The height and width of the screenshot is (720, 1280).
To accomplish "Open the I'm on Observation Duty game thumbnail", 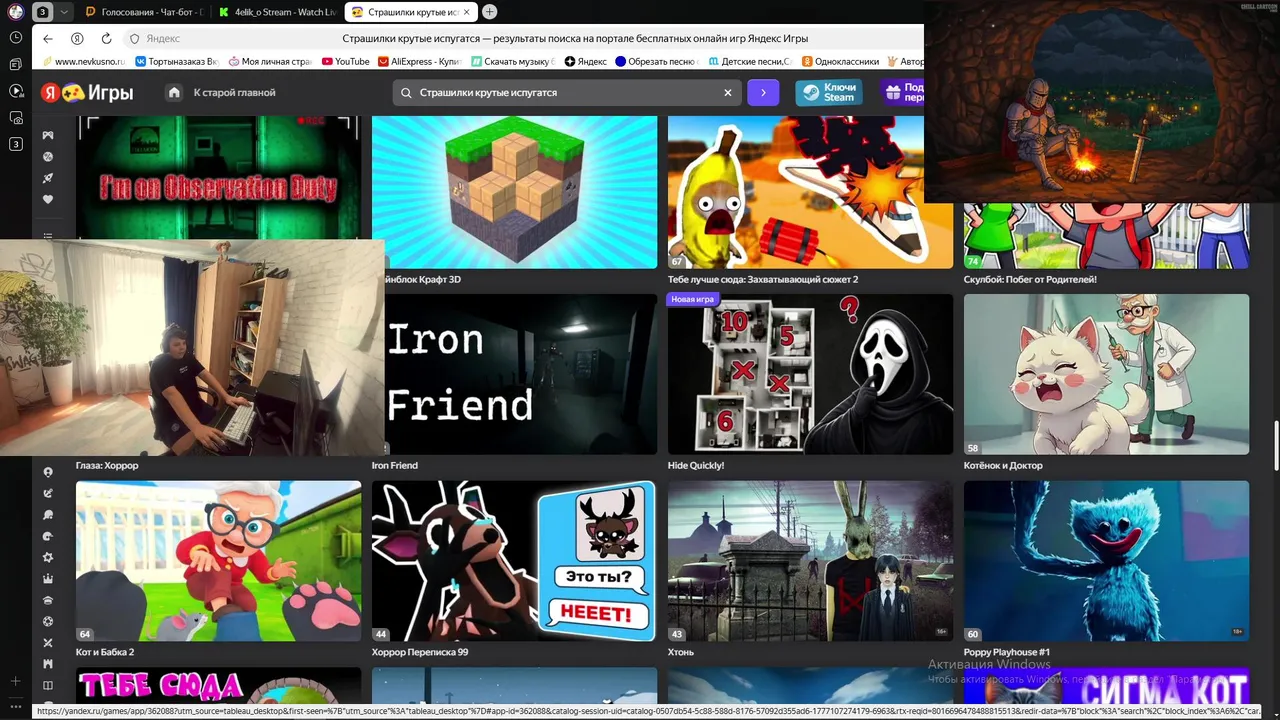I will tap(218, 176).
